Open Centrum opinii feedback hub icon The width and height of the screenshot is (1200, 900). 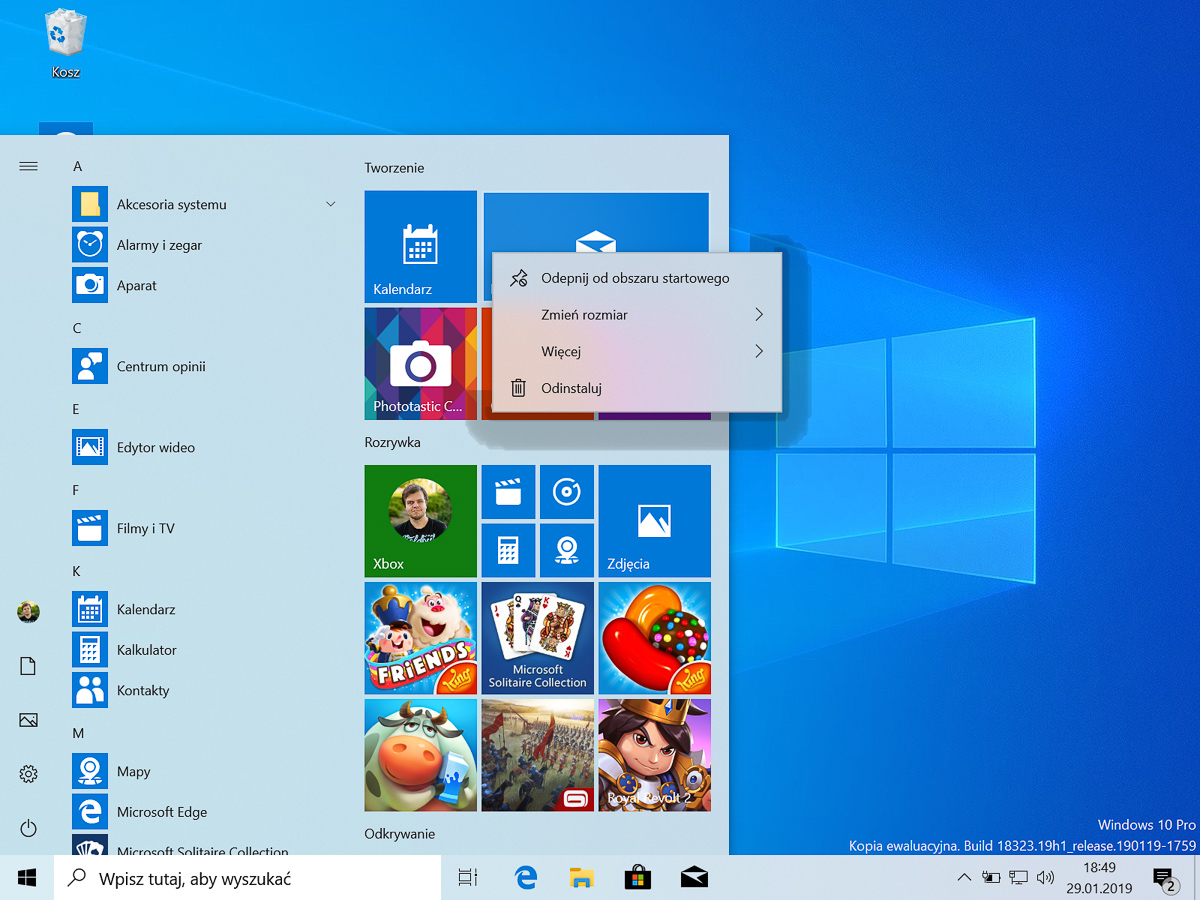[90, 366]
